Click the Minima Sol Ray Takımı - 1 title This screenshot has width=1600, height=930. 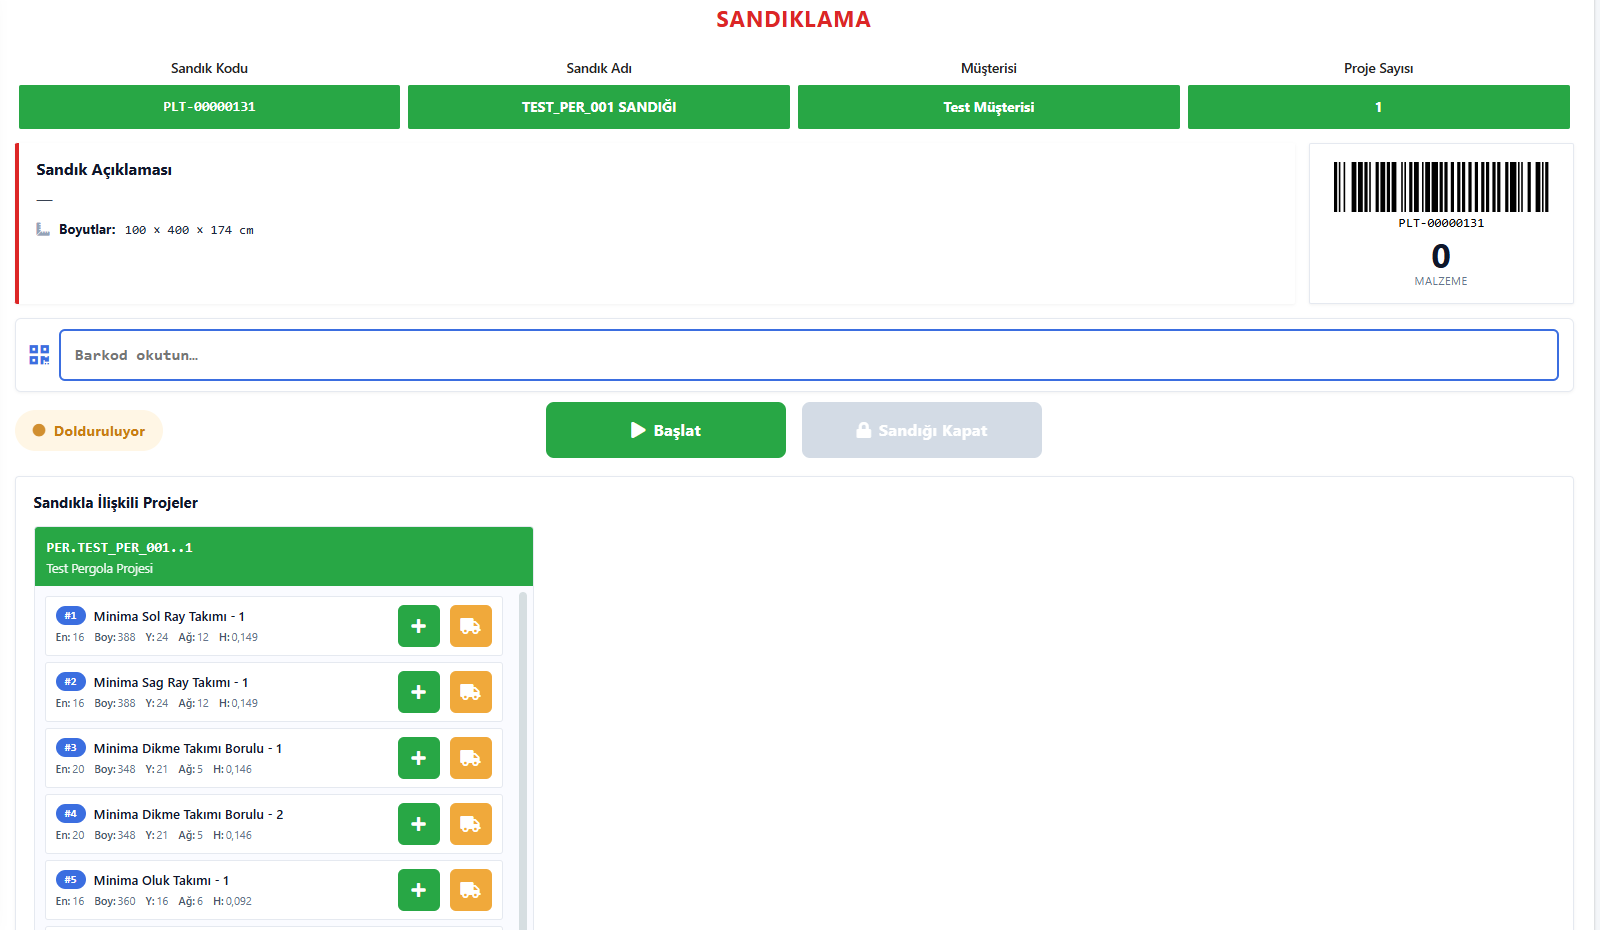pos(169,617)
